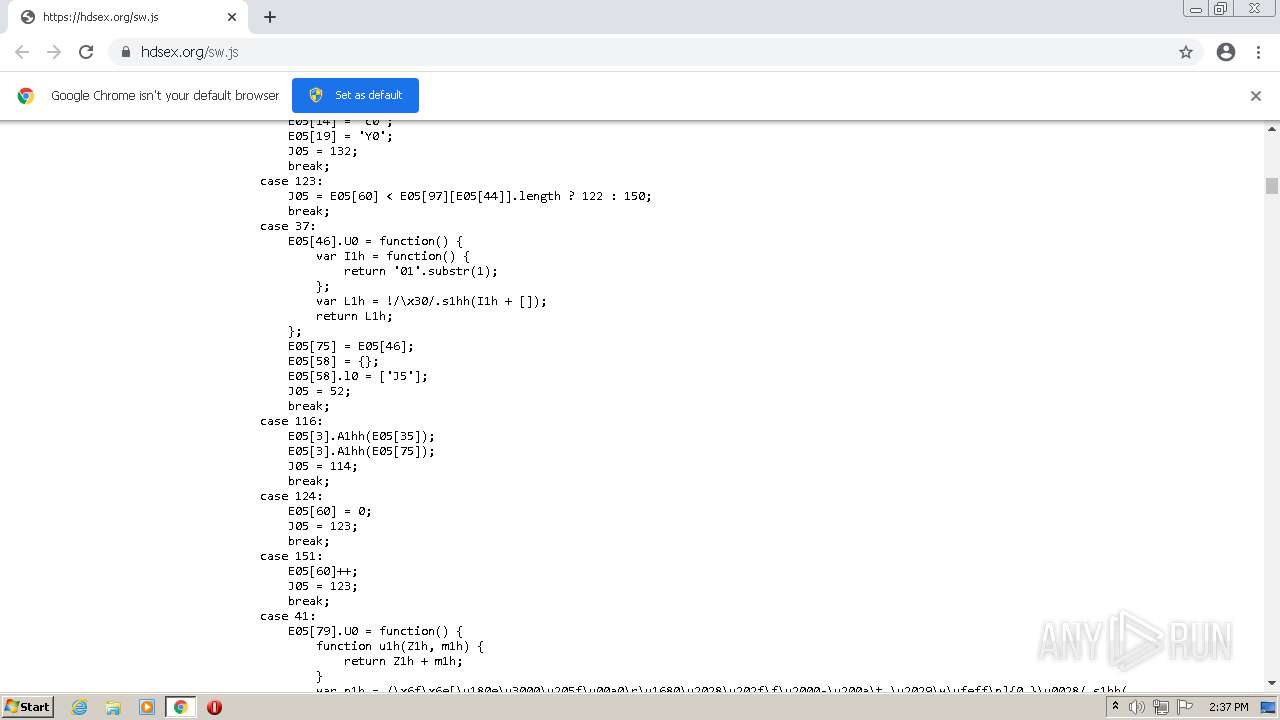This screenshot has width=1280, height=720.
Task: Open the network tray icon
Action: click(x=1161, y=707)
